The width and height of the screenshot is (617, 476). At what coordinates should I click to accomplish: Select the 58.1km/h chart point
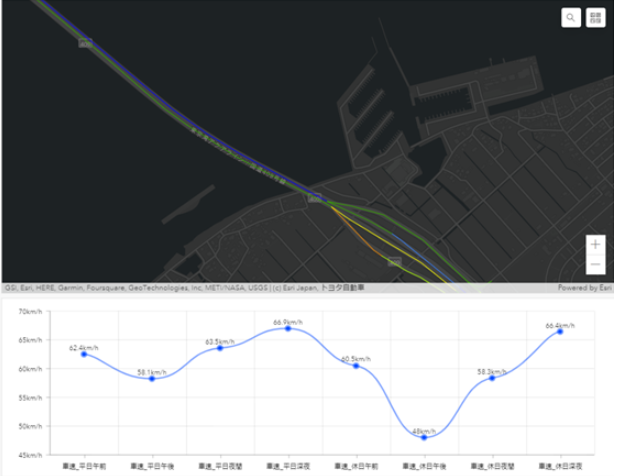pos(152,379)
